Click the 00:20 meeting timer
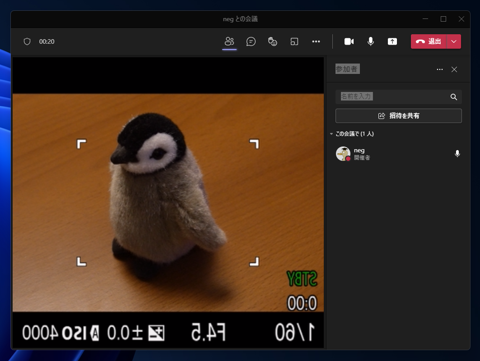Image resolution: width=480 pixels, height=361 pixels. [x=47, y=42]
